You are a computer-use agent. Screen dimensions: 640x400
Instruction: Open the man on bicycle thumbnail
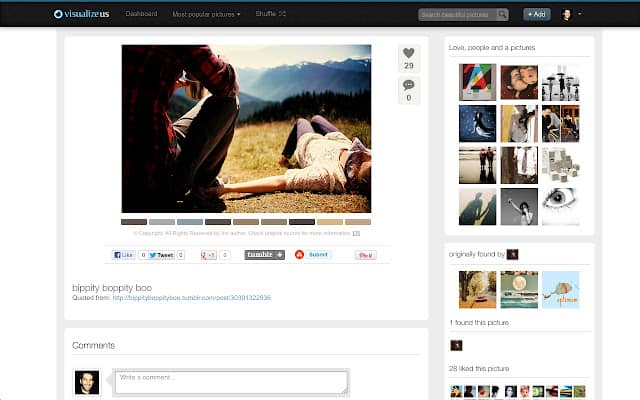point(560,124)
